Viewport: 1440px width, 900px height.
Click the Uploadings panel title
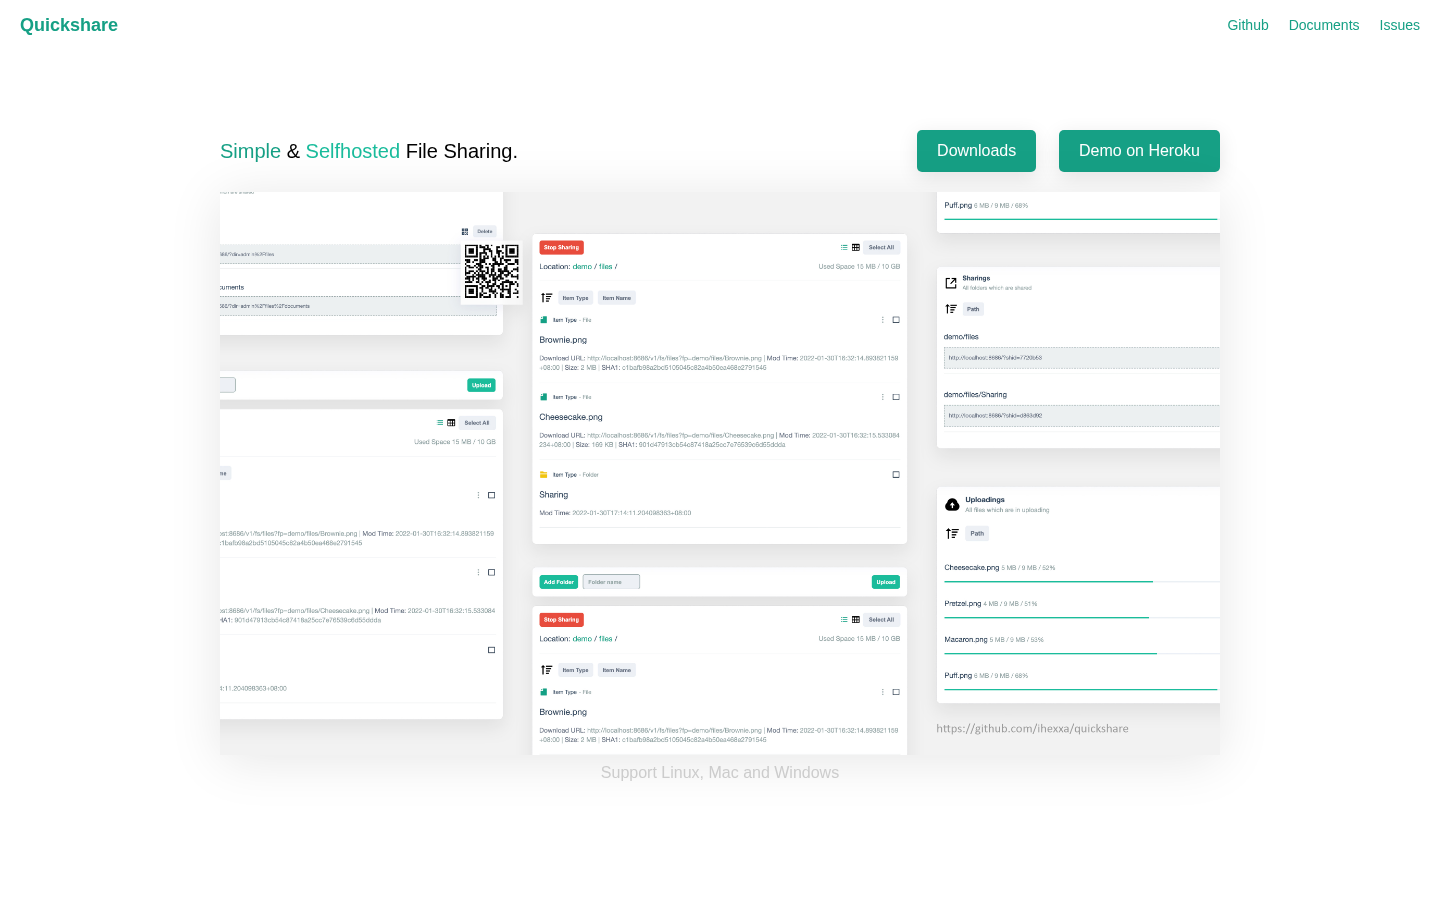(x=985, y=500)
